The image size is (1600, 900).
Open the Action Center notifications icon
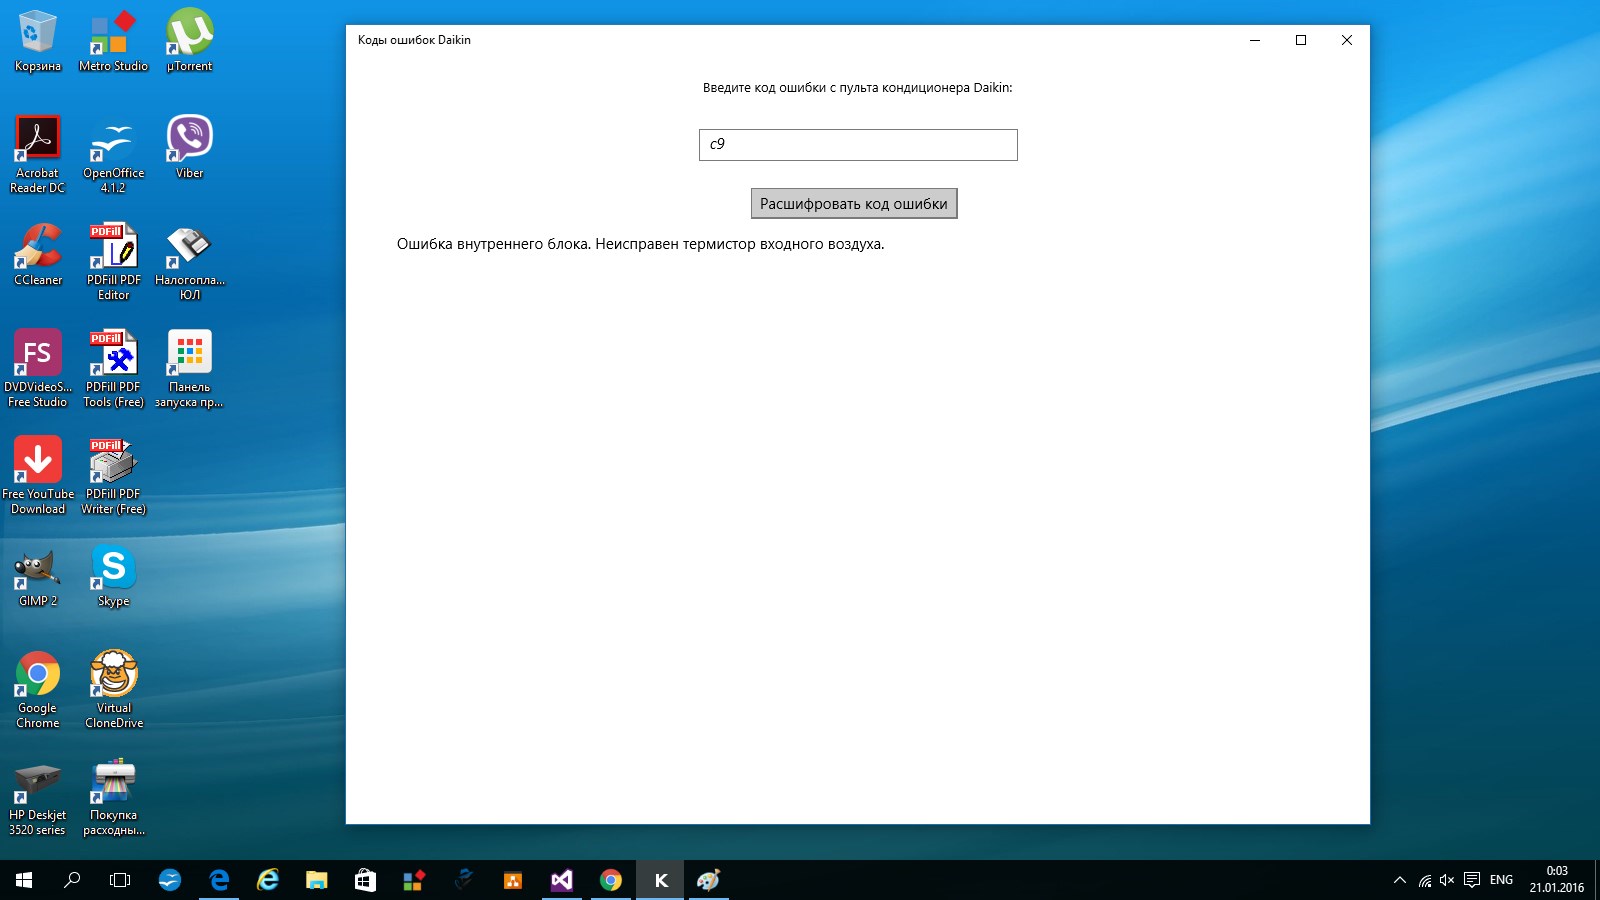[x=1472, y=880]
